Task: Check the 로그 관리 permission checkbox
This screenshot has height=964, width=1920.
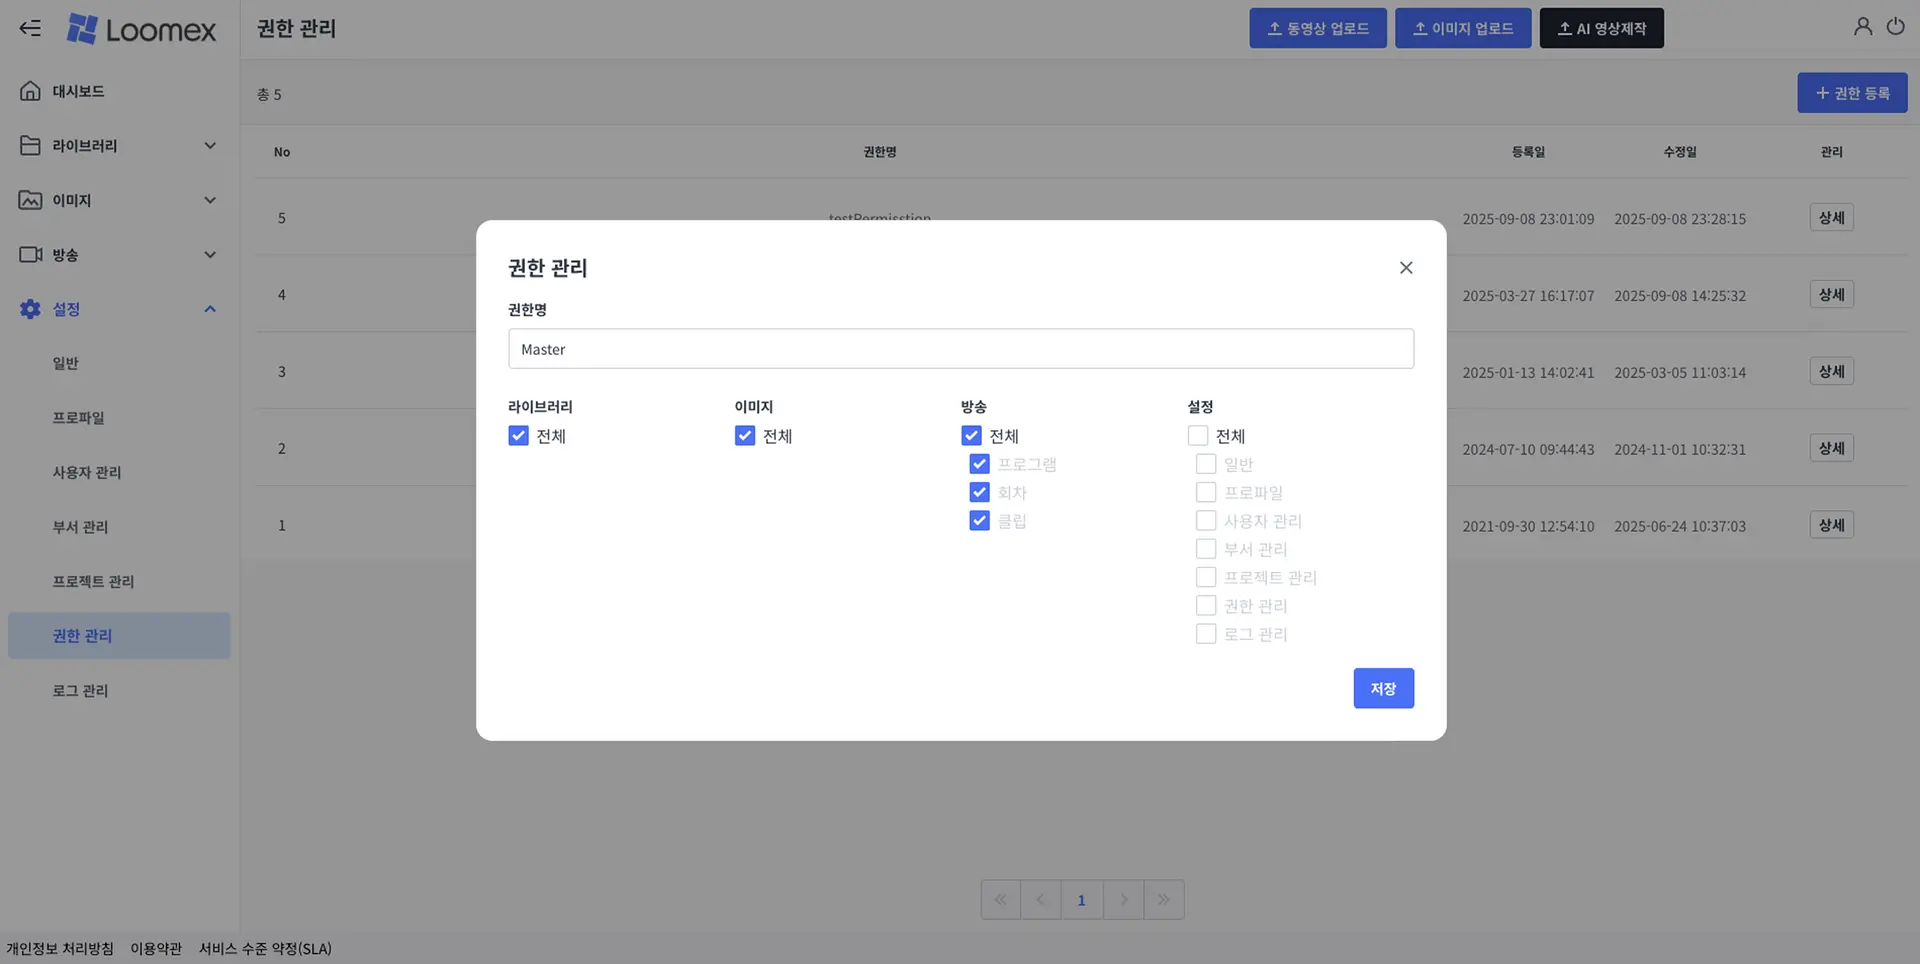Action: click(1206, 634)
